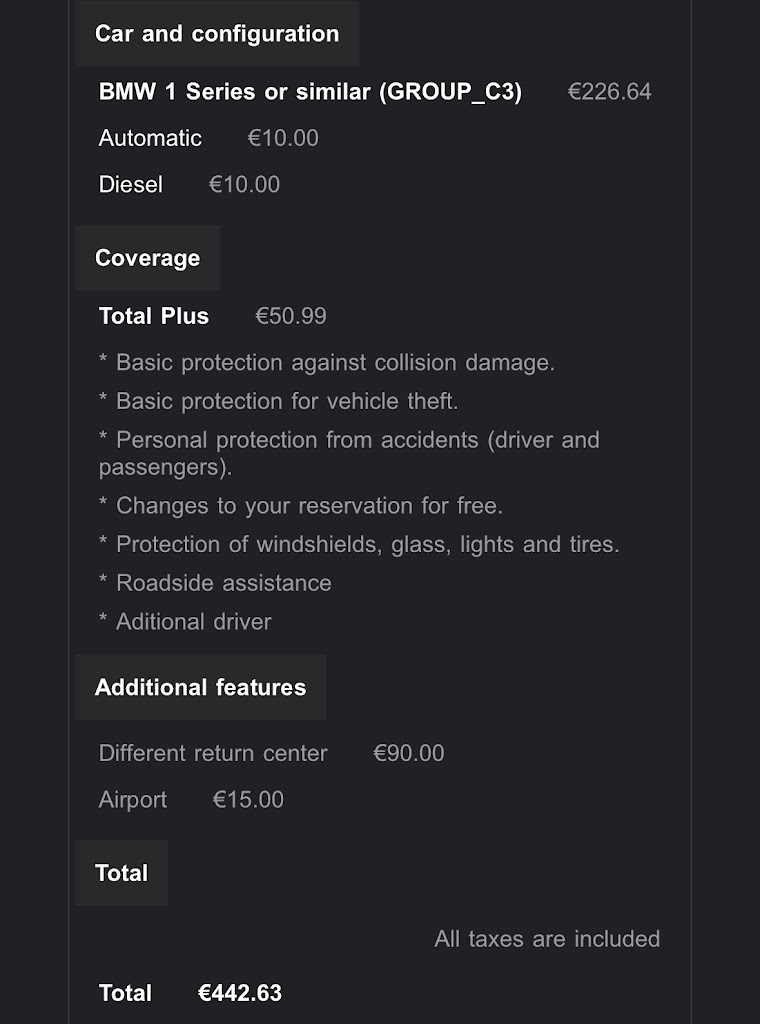
Task: Click the €442.63 total amount
Action: 240,993
